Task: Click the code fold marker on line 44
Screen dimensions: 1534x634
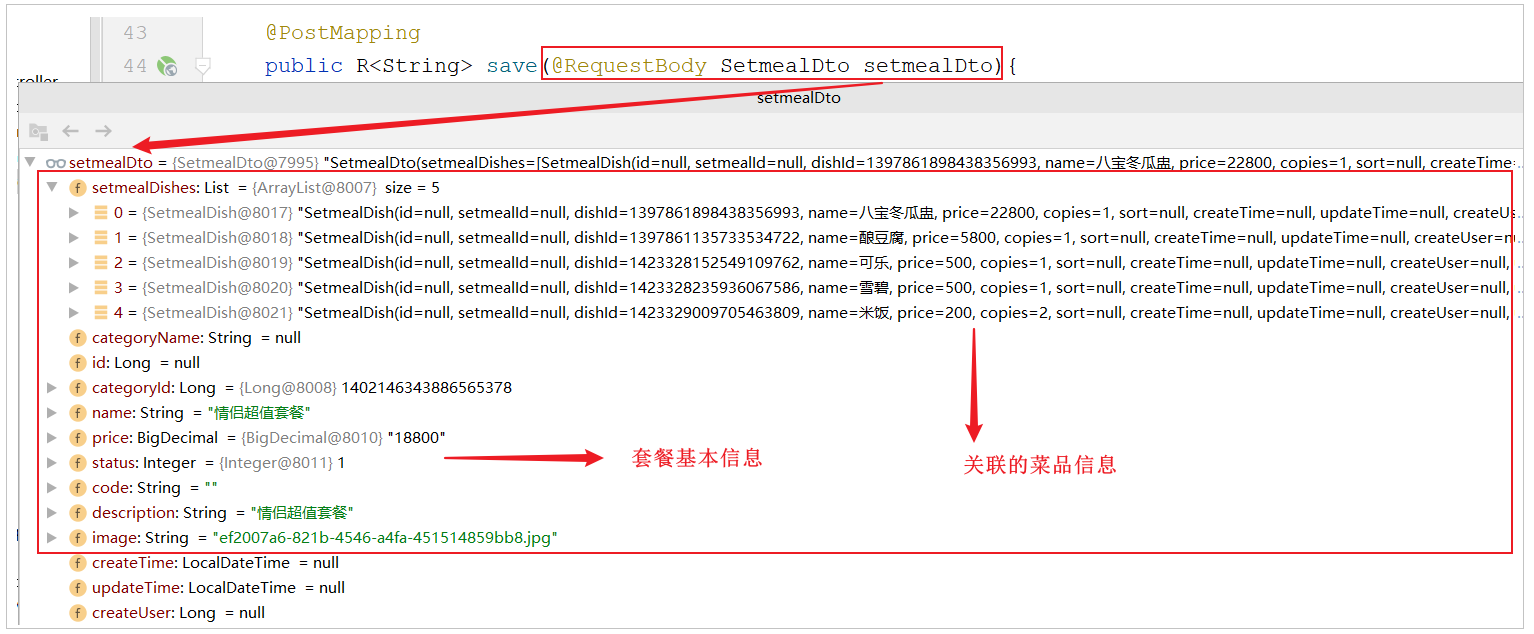Action: (203, 67)
